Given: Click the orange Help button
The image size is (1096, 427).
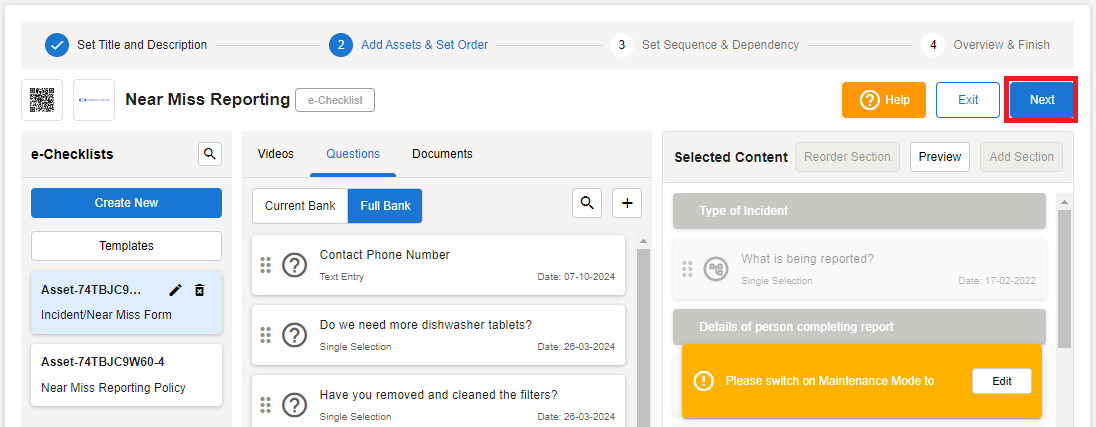Looking at the screenshot, I should (884, 100).
